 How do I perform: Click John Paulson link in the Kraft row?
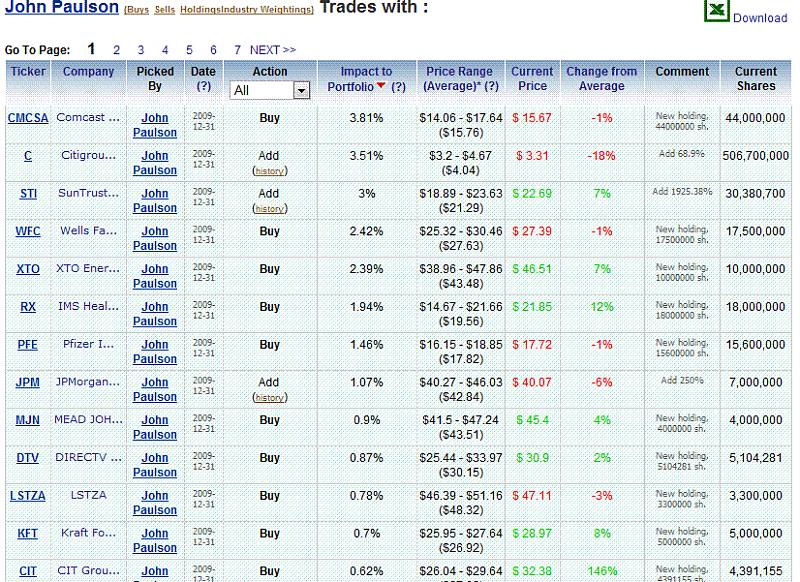pyautogui.click(x=155, y=540)
